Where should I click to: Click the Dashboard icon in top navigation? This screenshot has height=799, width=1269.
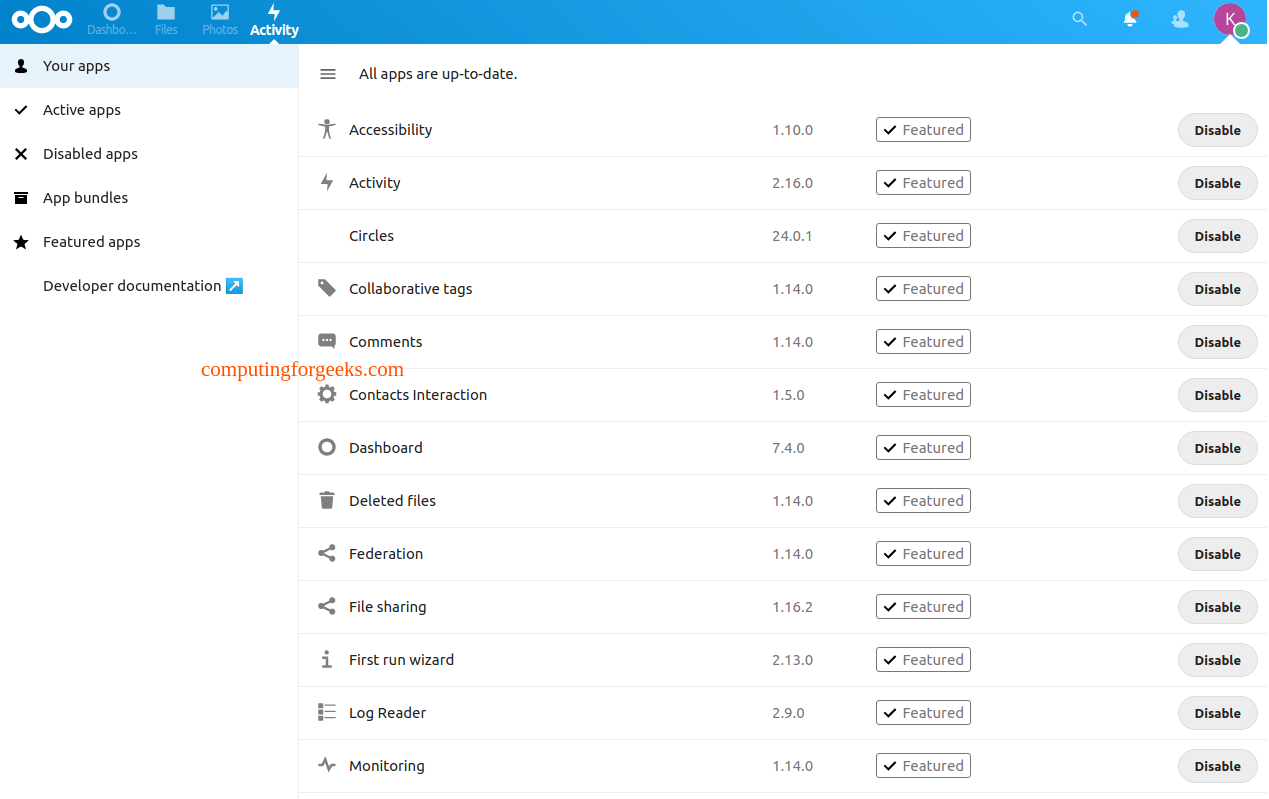(112, 19)
